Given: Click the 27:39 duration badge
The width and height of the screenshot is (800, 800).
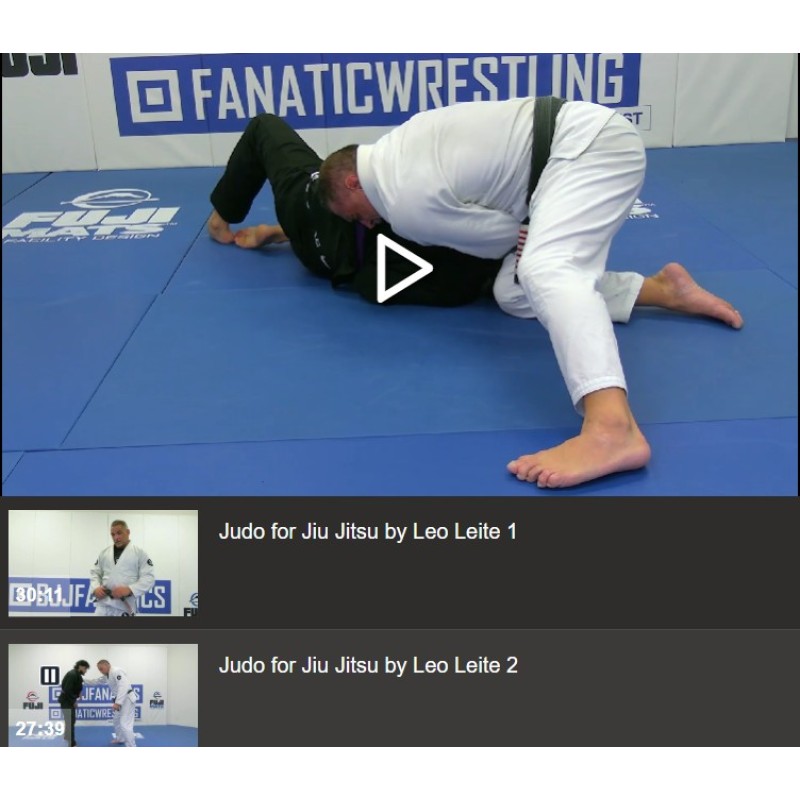Looking at the screenshot, I should click(40, 729).
